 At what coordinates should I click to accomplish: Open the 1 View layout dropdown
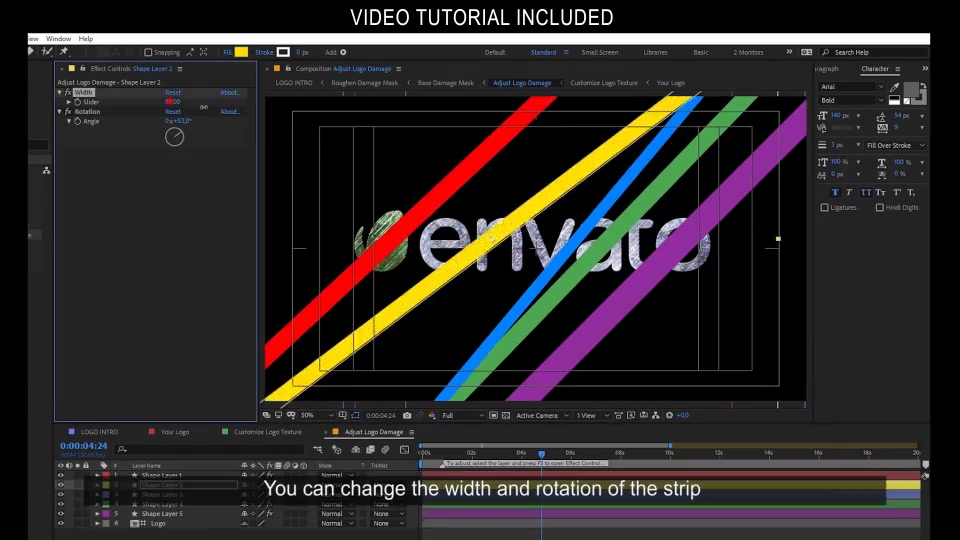592,415
